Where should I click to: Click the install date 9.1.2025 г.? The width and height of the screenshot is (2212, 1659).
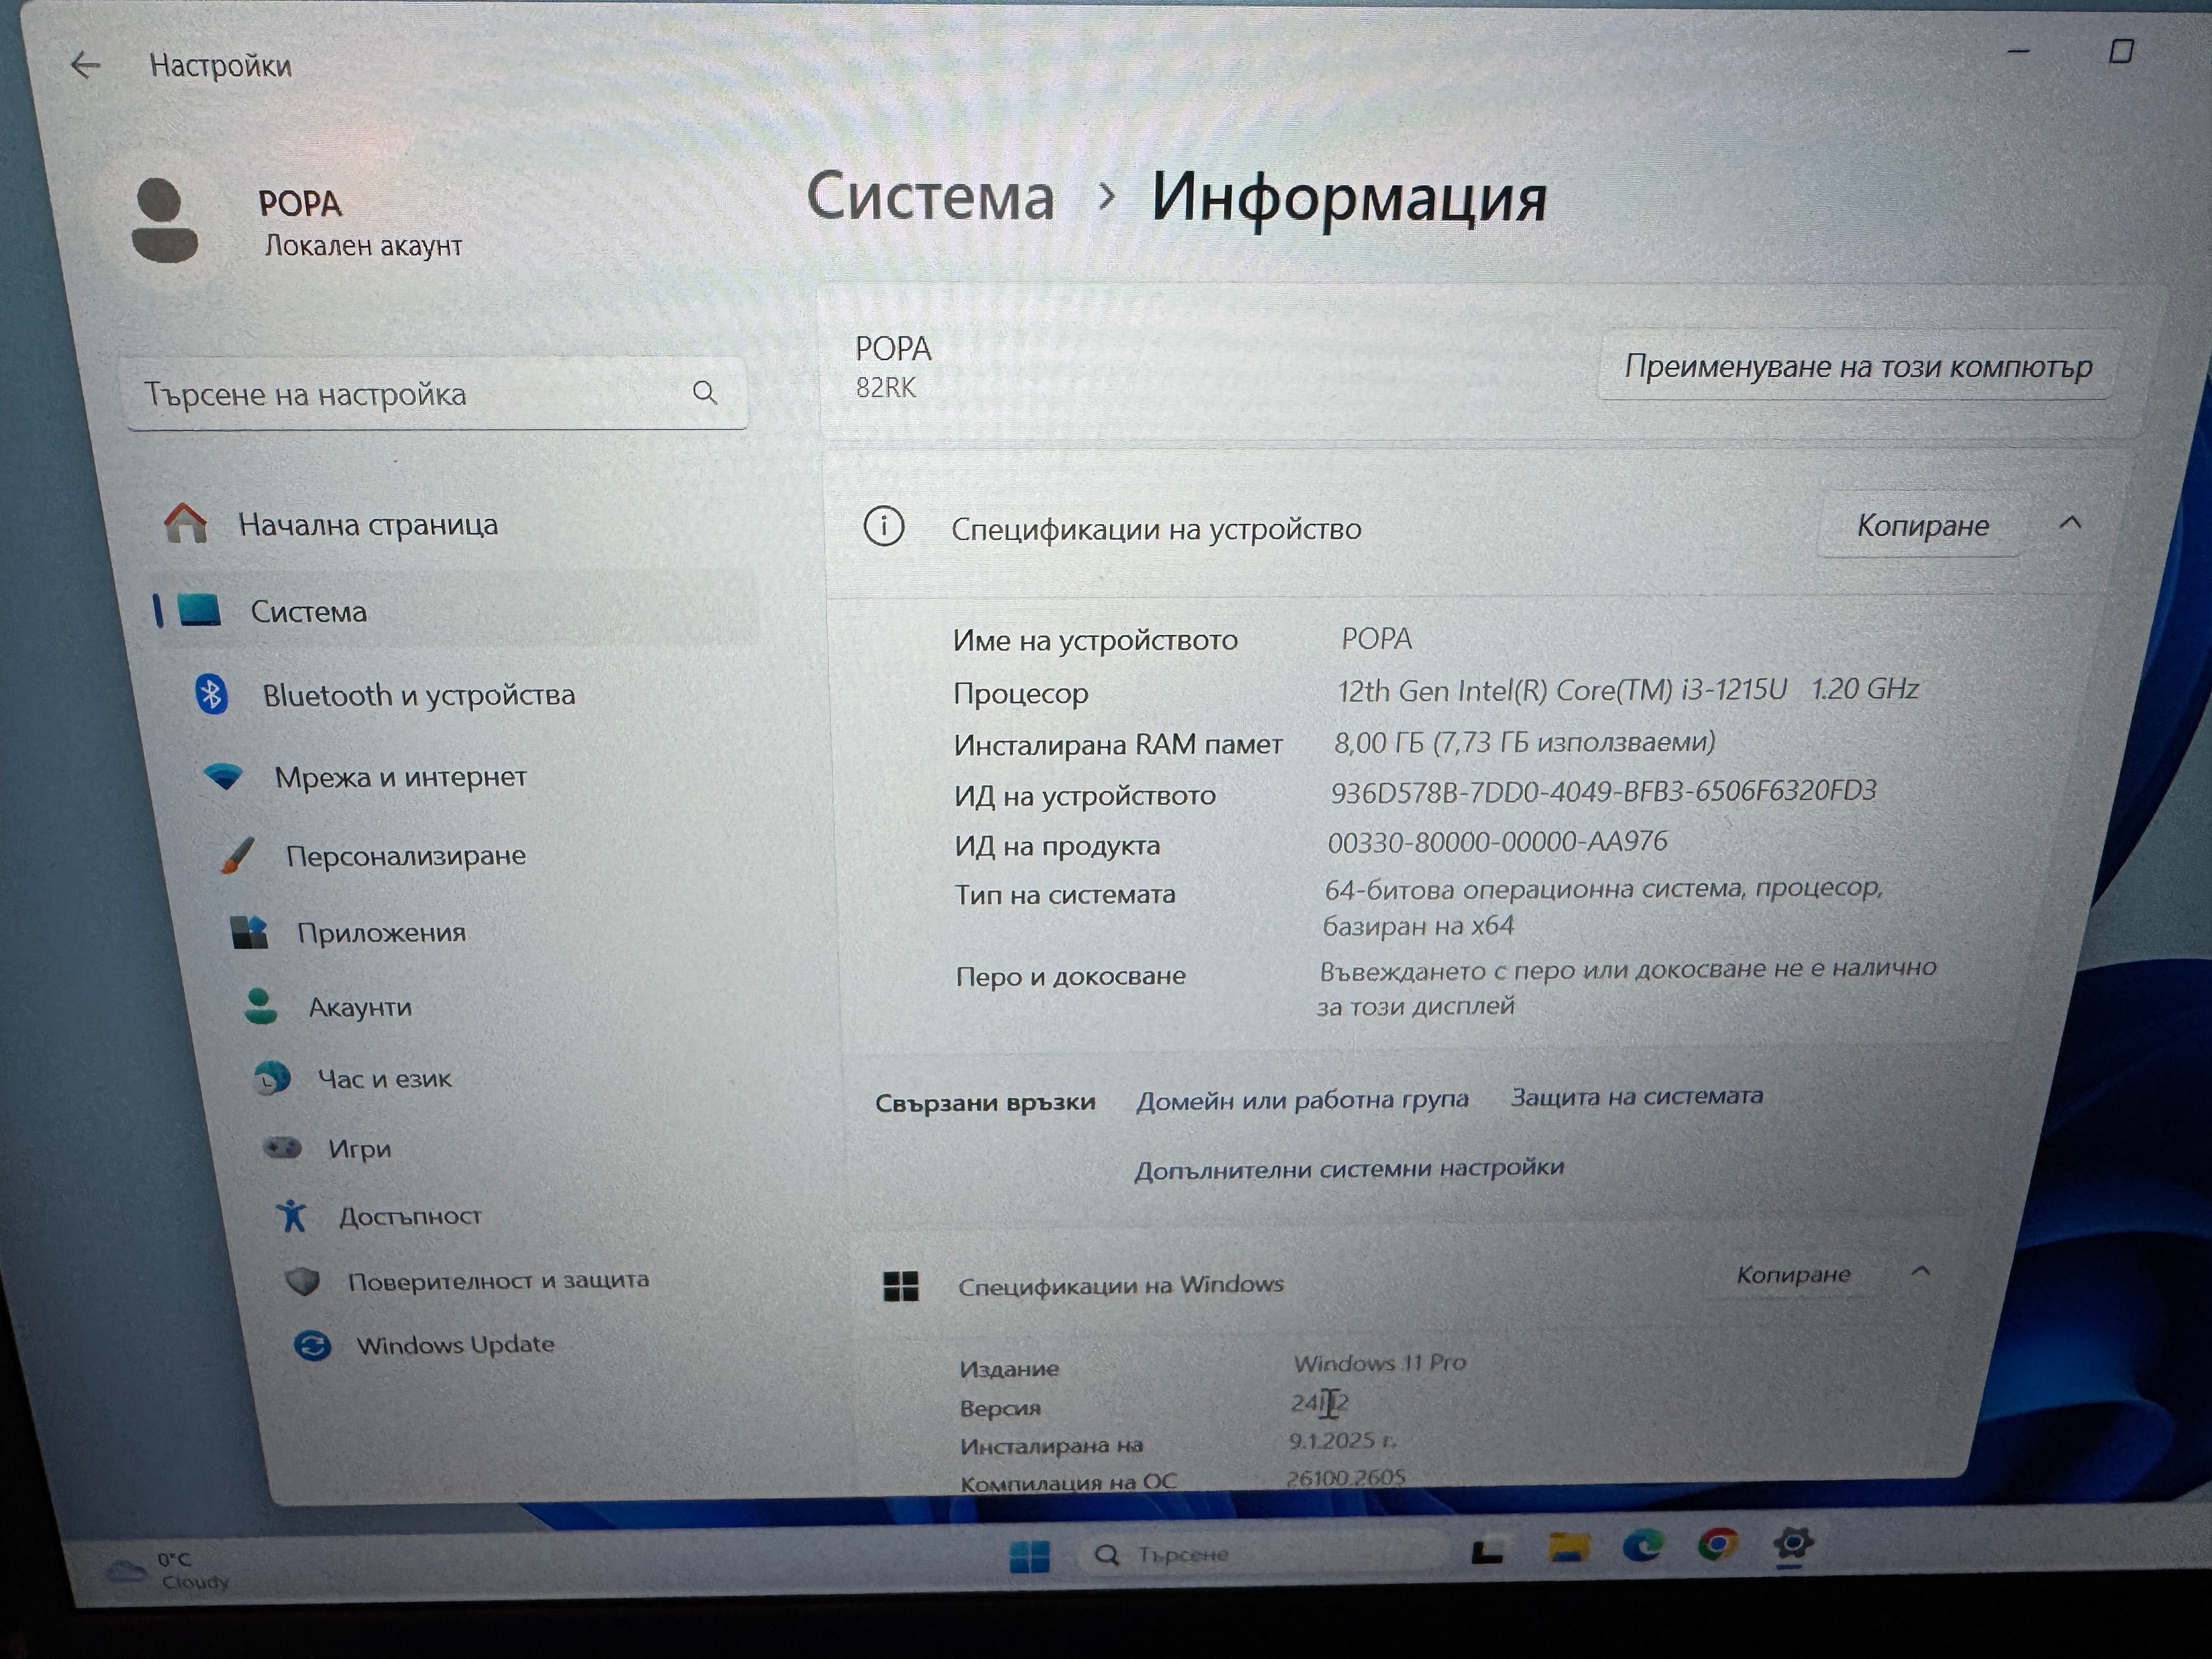(x=1342, y=1441)
